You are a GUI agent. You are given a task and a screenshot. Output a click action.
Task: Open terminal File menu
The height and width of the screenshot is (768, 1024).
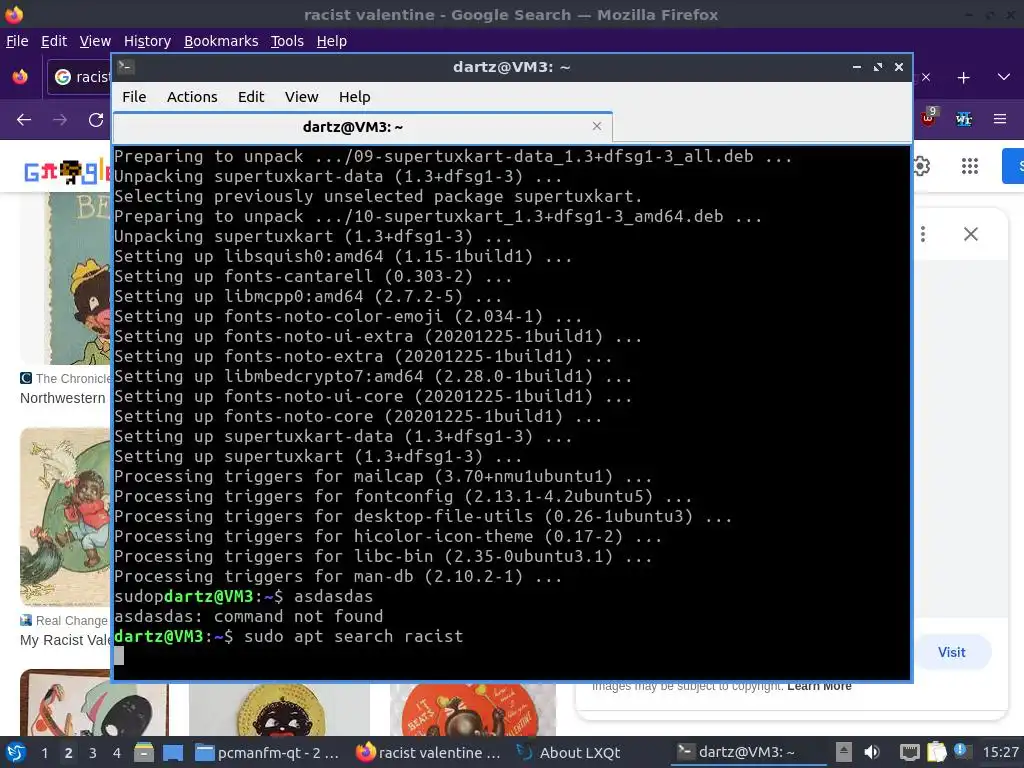click(134, 97)
